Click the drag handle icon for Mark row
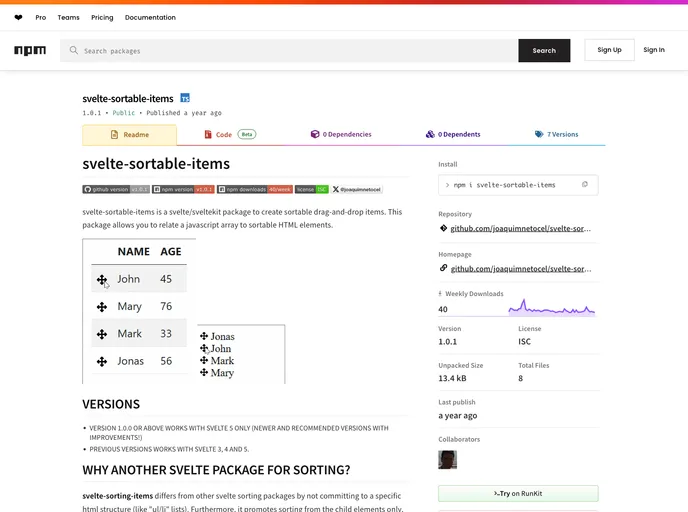This screenshot has width=688, height=512. (102, 334)
